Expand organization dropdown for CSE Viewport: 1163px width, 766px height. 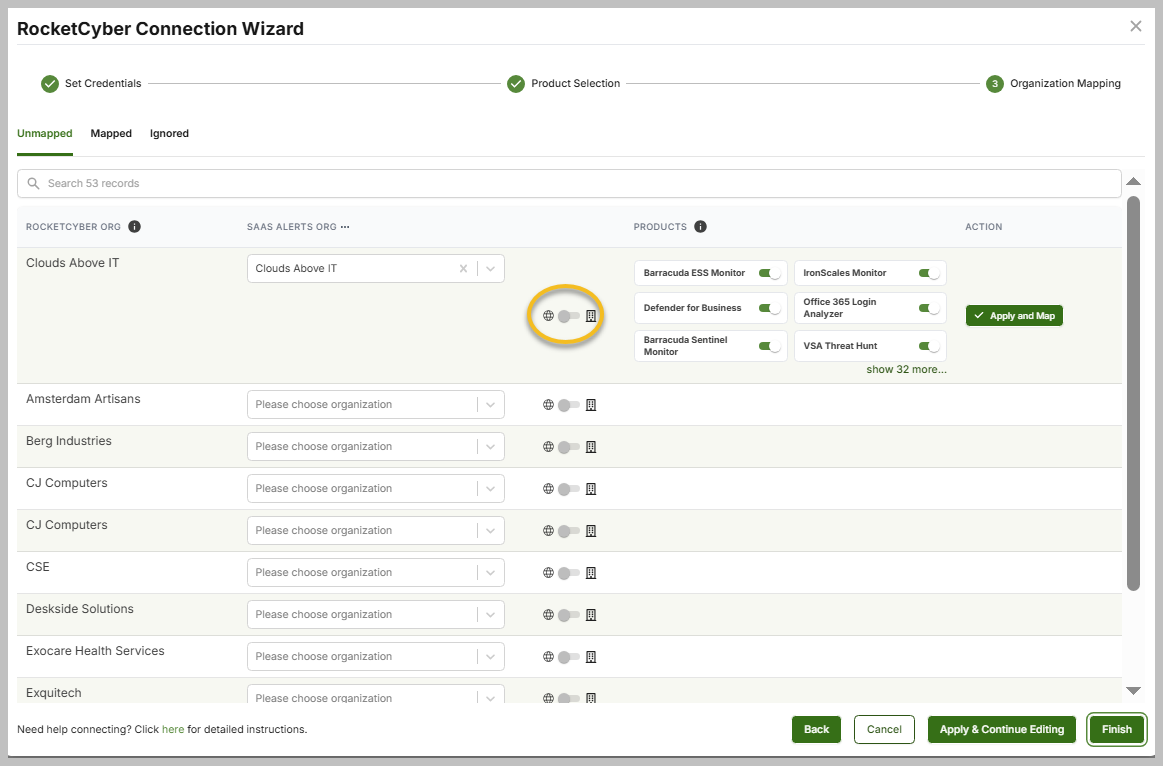(376, 572)
